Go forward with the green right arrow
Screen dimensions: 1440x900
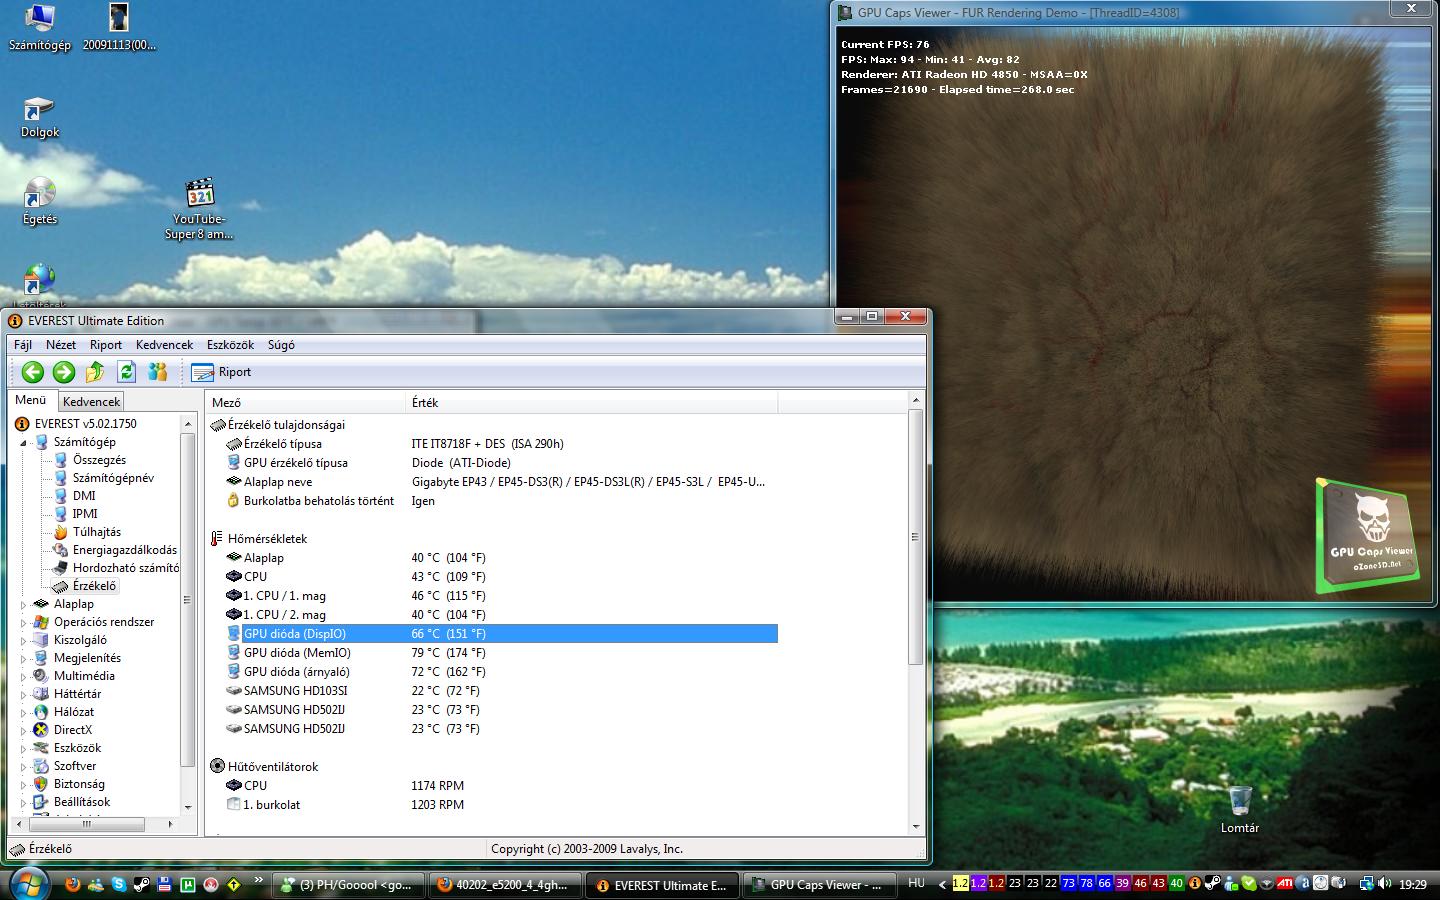[x=64, y=372]
